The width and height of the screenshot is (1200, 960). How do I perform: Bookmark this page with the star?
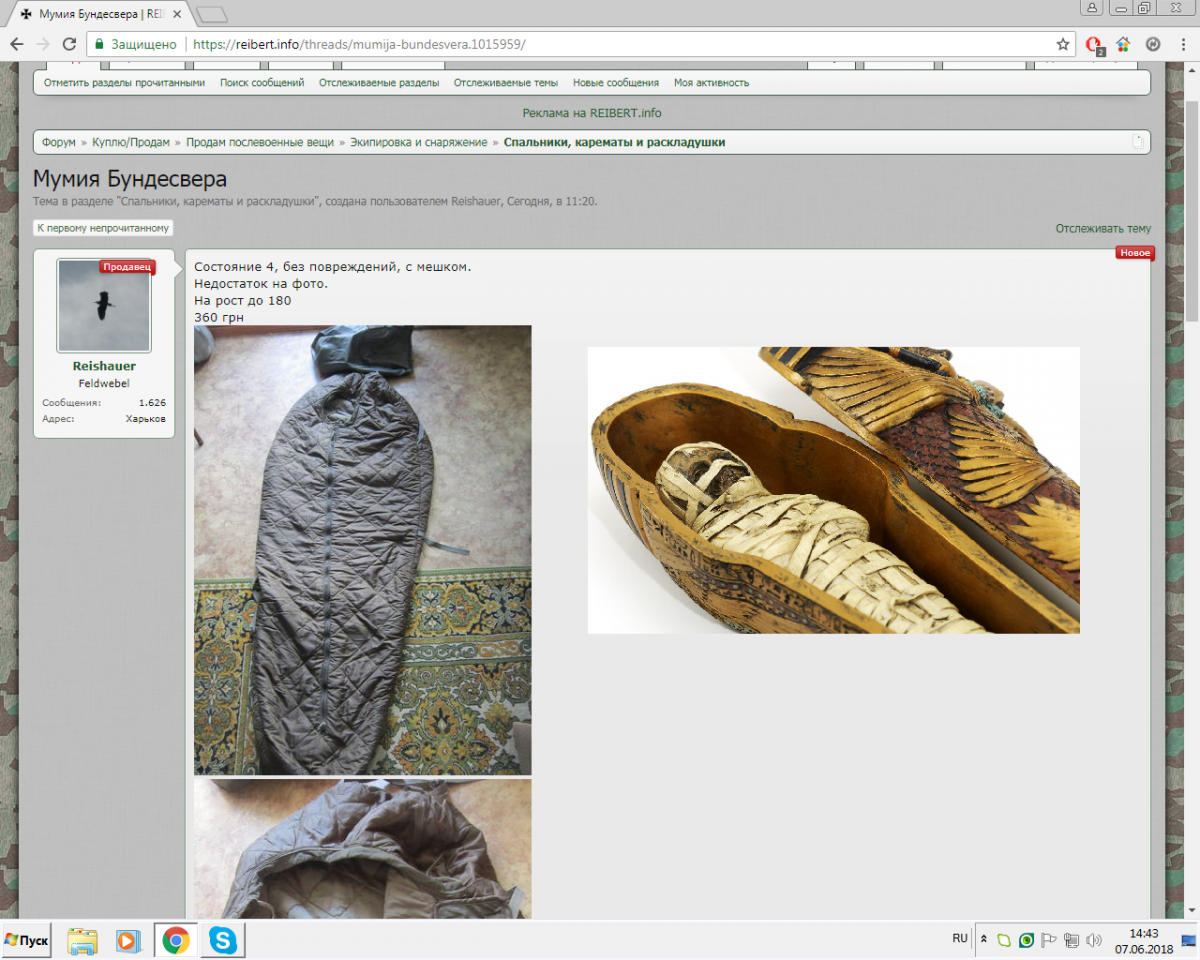[1063, 44]
